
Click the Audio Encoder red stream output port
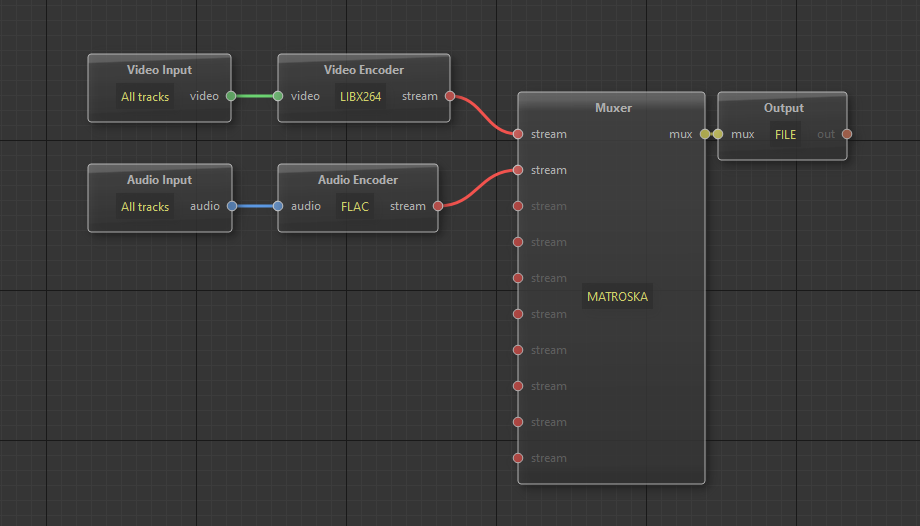click(438, 207)
